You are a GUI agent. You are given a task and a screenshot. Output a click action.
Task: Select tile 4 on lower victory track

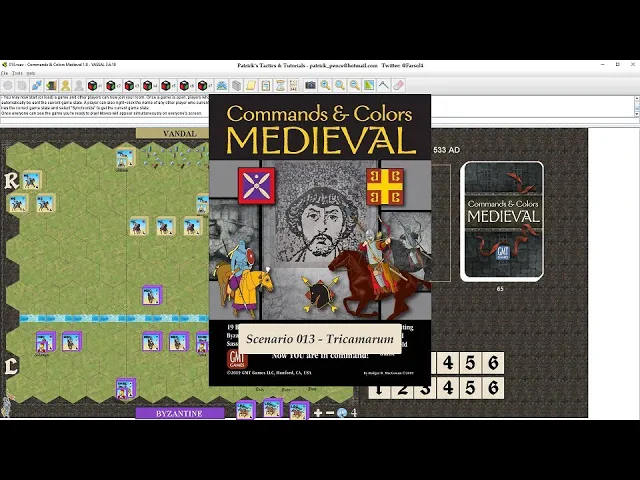coord(448,388)
